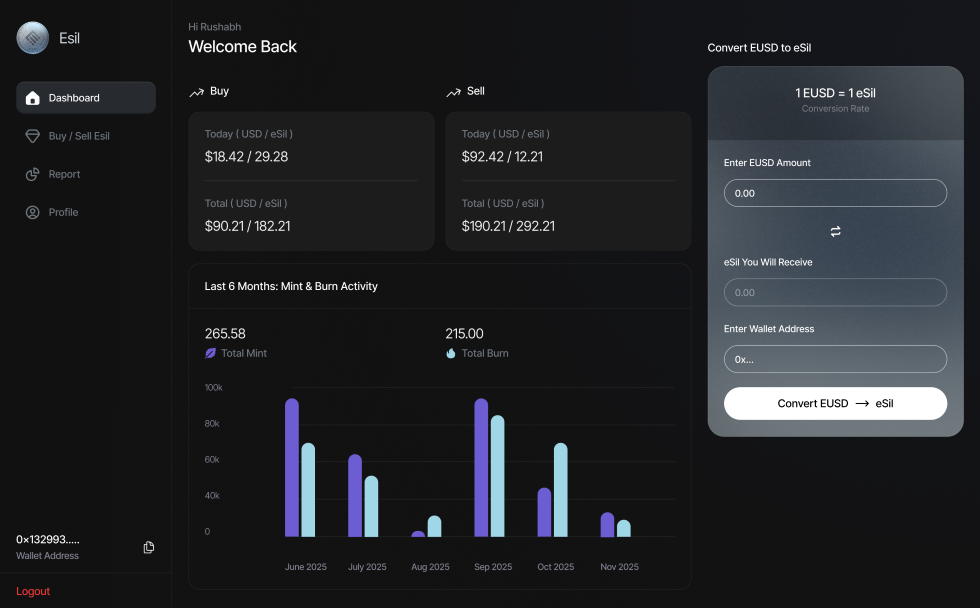This screenshot has width=980, height=608.
Task: Click the Buy trend arrow icon
Action: coord(196,92)
